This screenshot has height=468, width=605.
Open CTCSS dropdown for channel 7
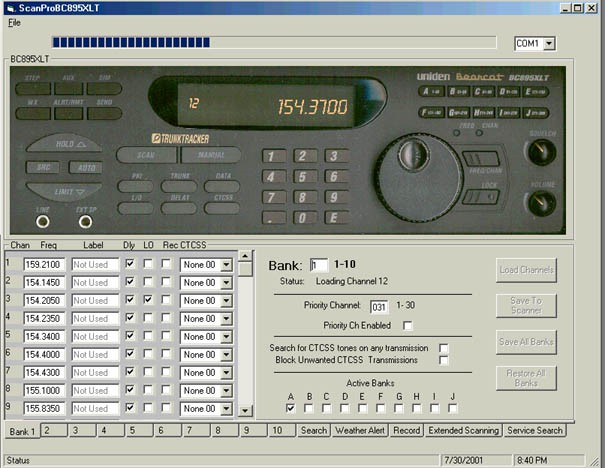coord(226,373)
